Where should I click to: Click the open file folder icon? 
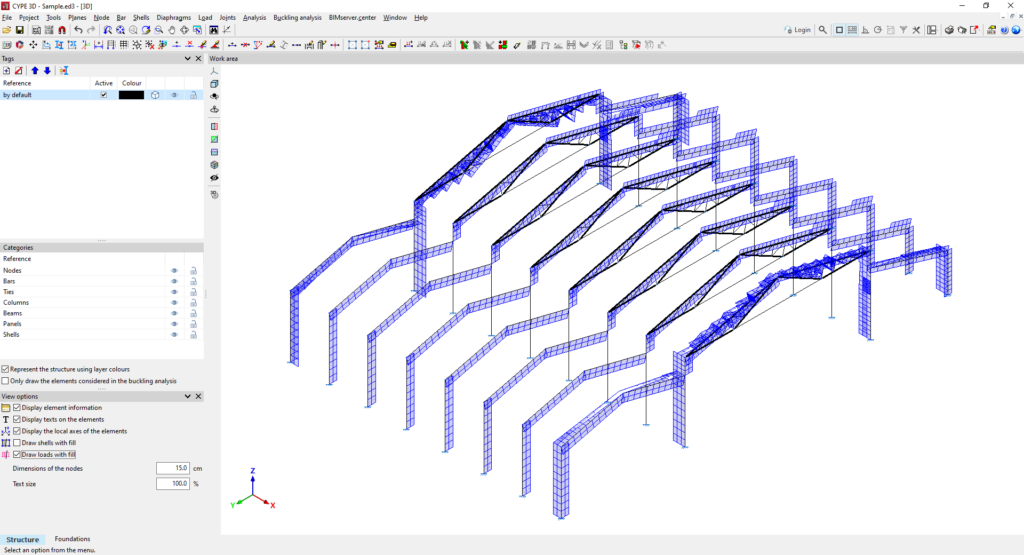pos(7,30)
